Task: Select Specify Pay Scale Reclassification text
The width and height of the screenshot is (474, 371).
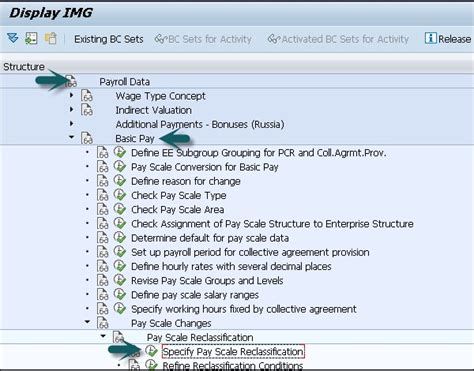Action: [233, 351]
